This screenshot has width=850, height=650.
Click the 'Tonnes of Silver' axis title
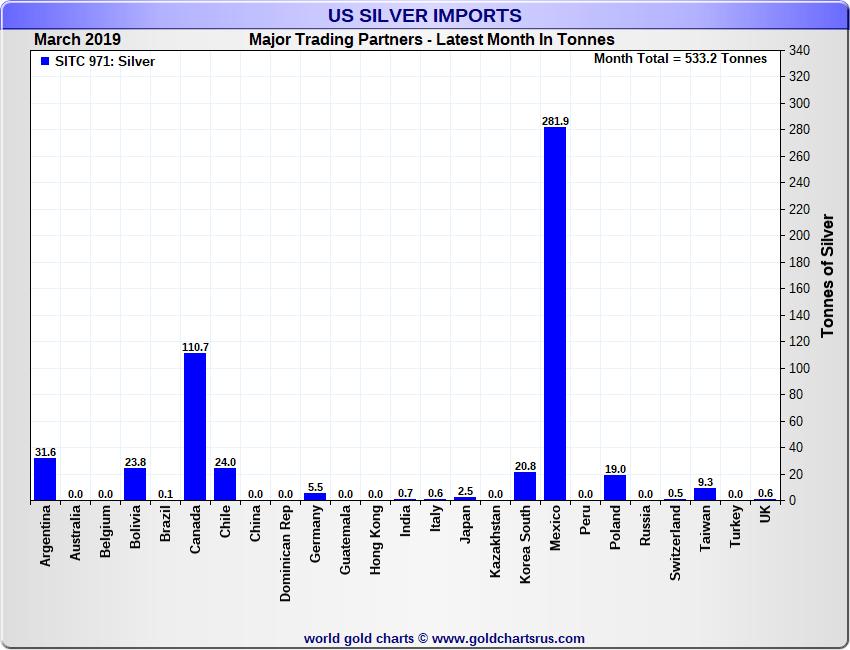coord(827,275)
